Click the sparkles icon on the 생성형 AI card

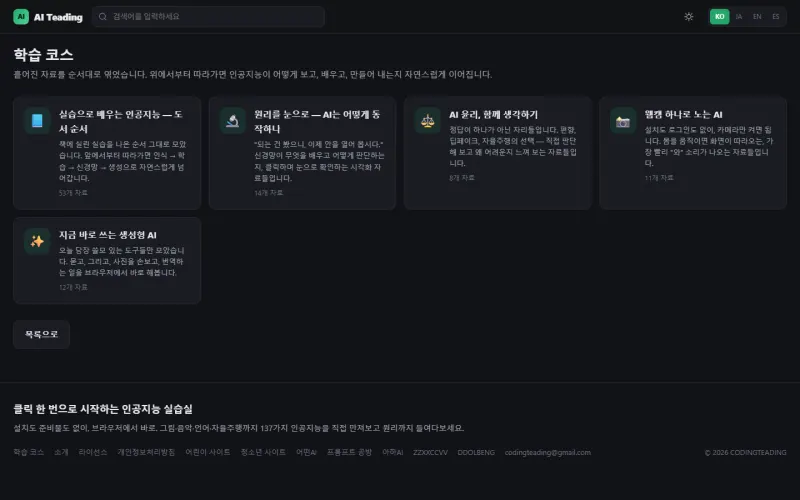pyautogui.click(x=37, y=241)
